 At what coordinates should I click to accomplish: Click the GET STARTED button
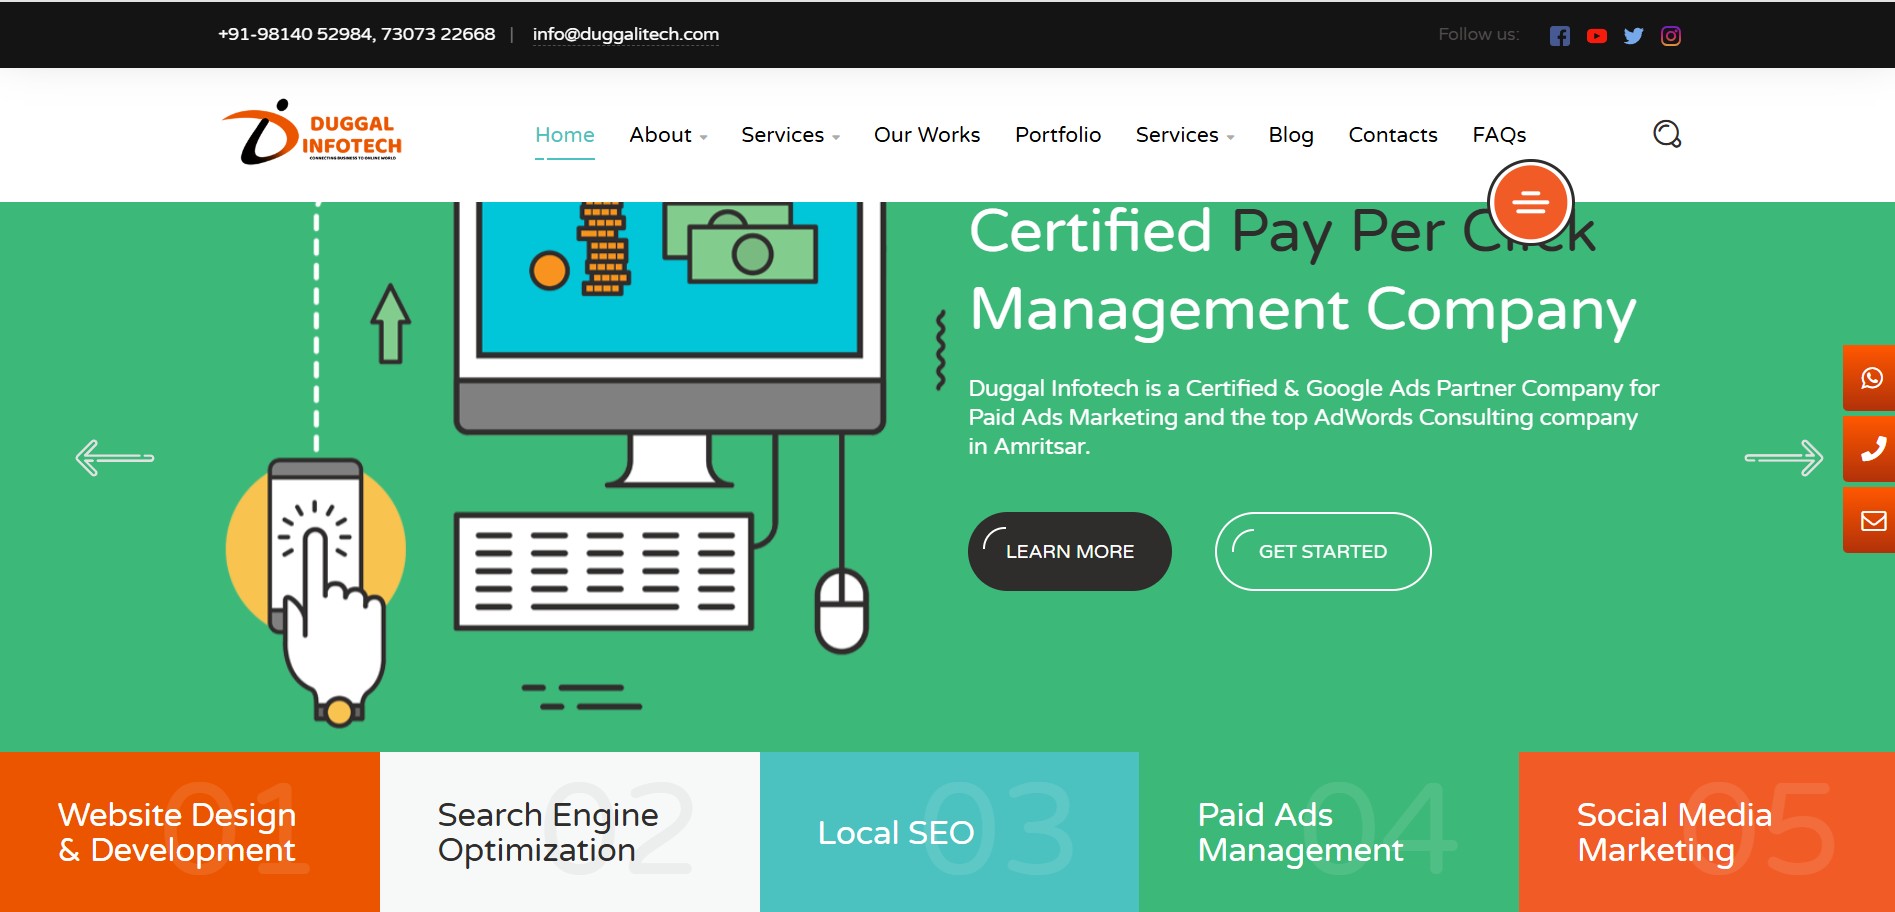(1322, 551)
